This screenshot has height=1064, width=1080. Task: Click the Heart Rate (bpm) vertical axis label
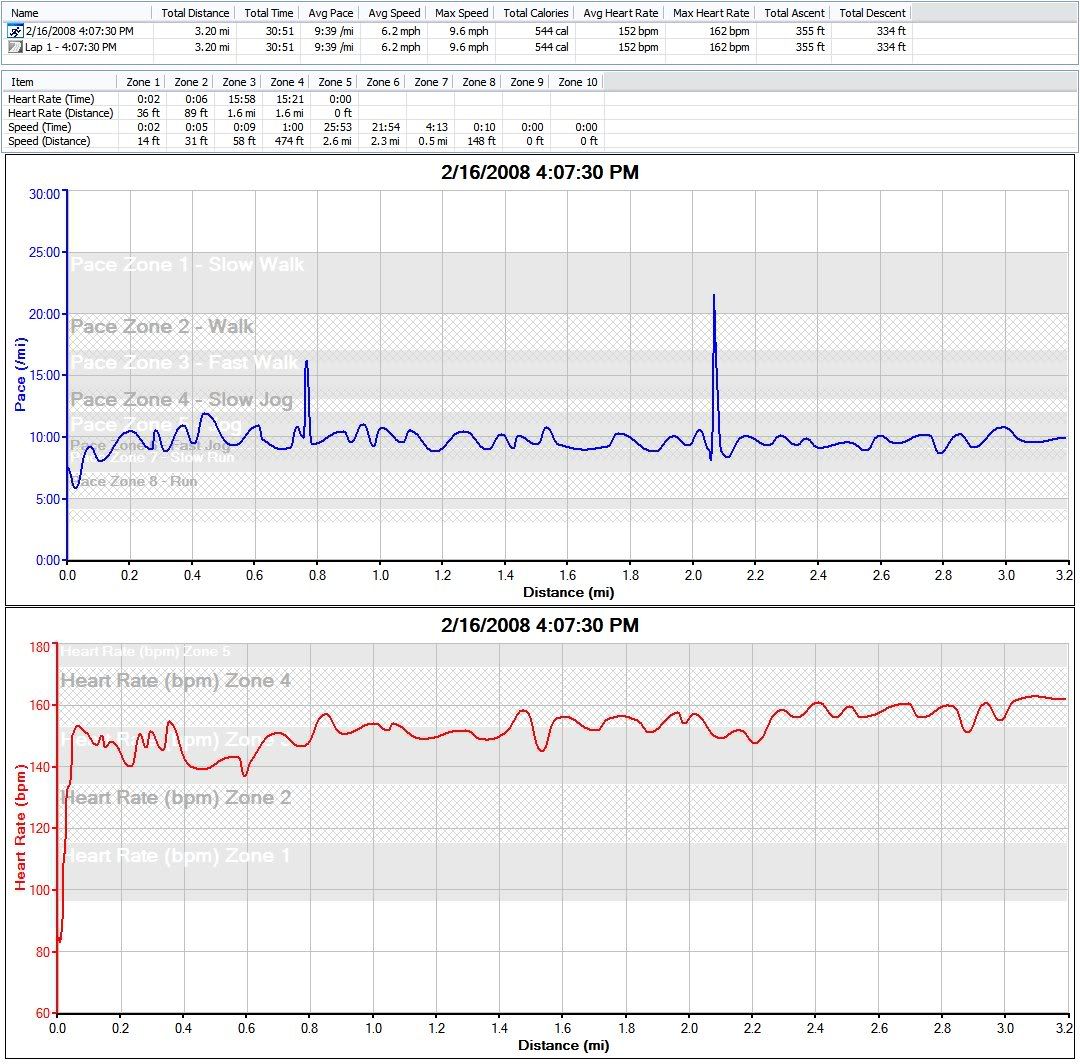coord(19,826)
